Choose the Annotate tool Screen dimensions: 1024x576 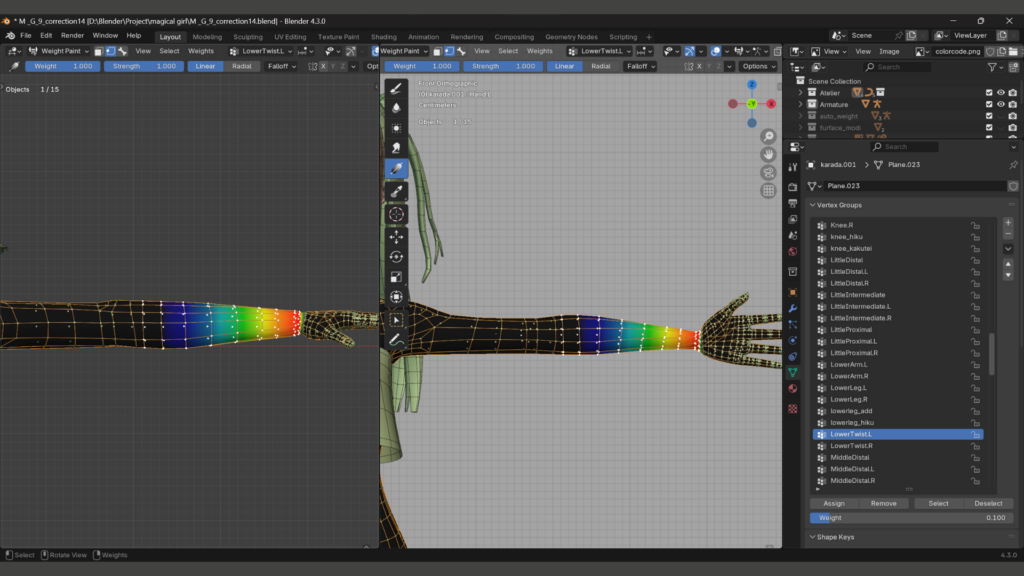(396, 341)
